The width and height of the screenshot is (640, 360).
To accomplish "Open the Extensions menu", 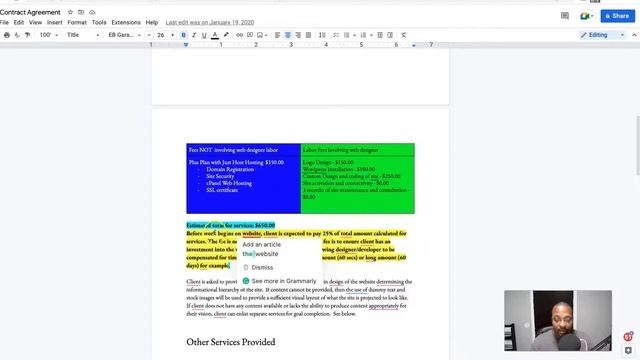I will coord(126,22).
